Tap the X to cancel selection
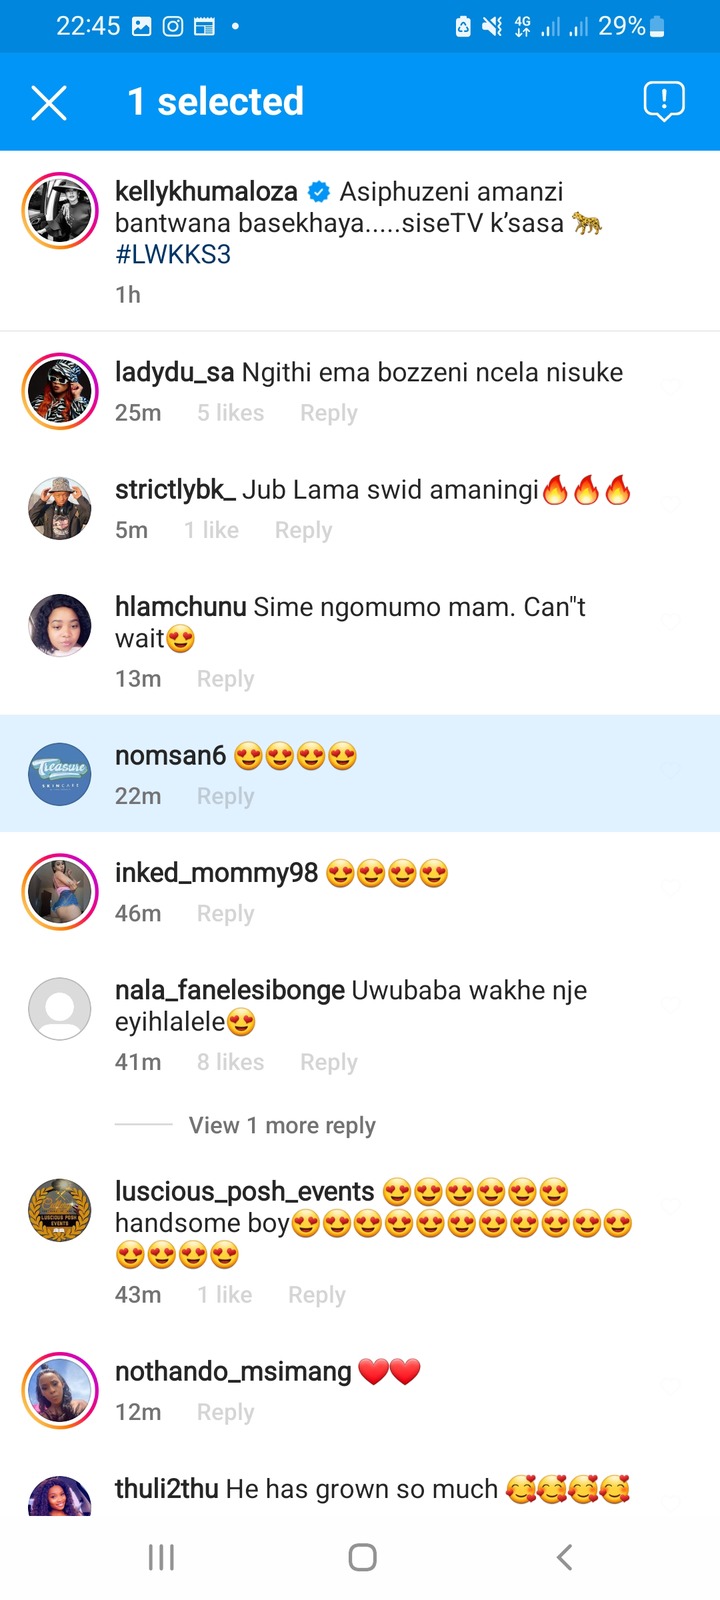The width and height of the screenshot is (720, 1600). pyautogui.click(x=49, y=102)
